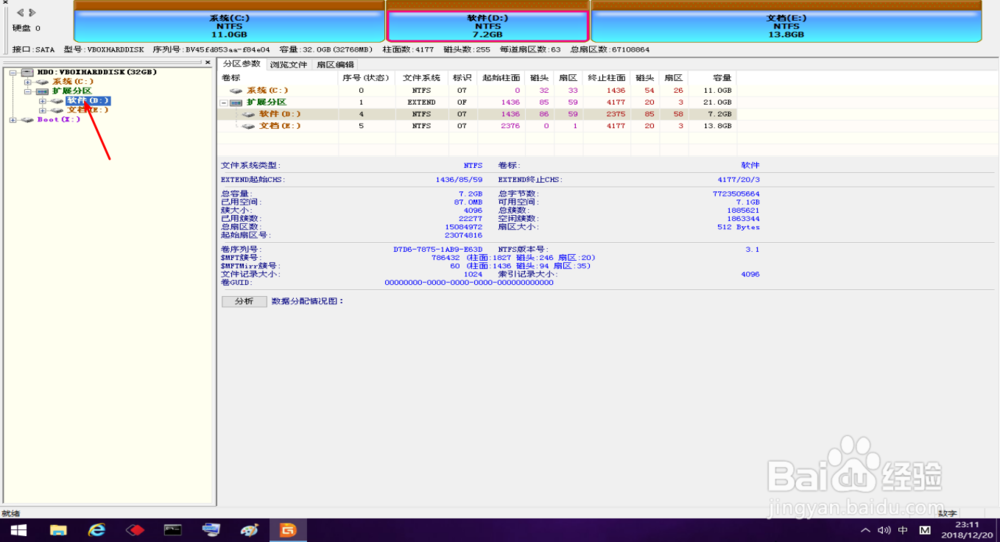Click the HD0 hard disk icon in the tree

coord(27,73)
